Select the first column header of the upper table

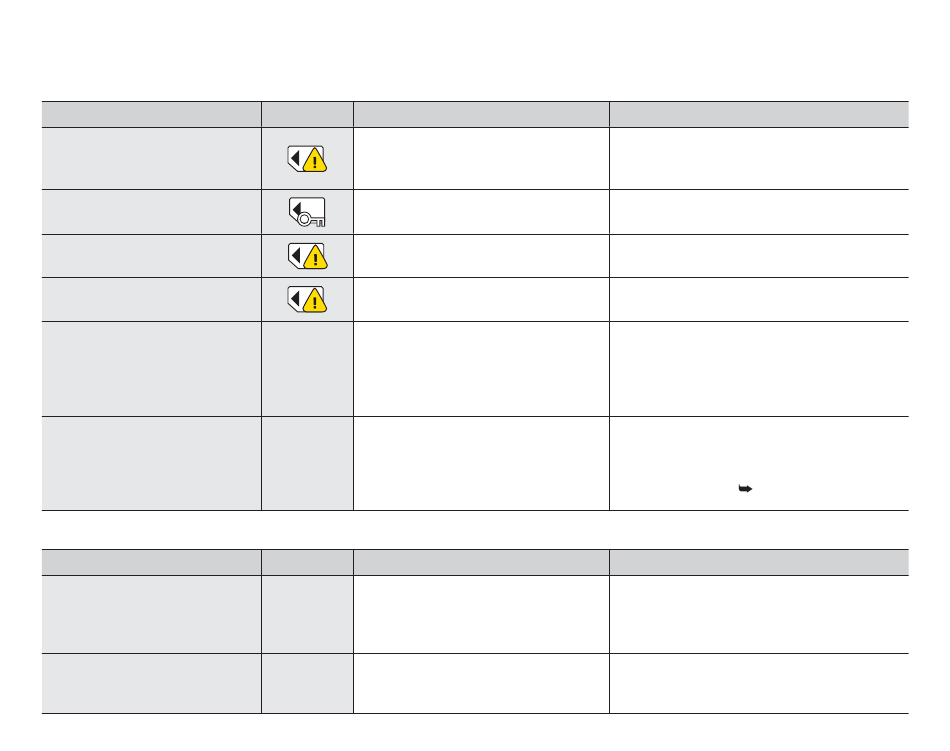[151, 114]
